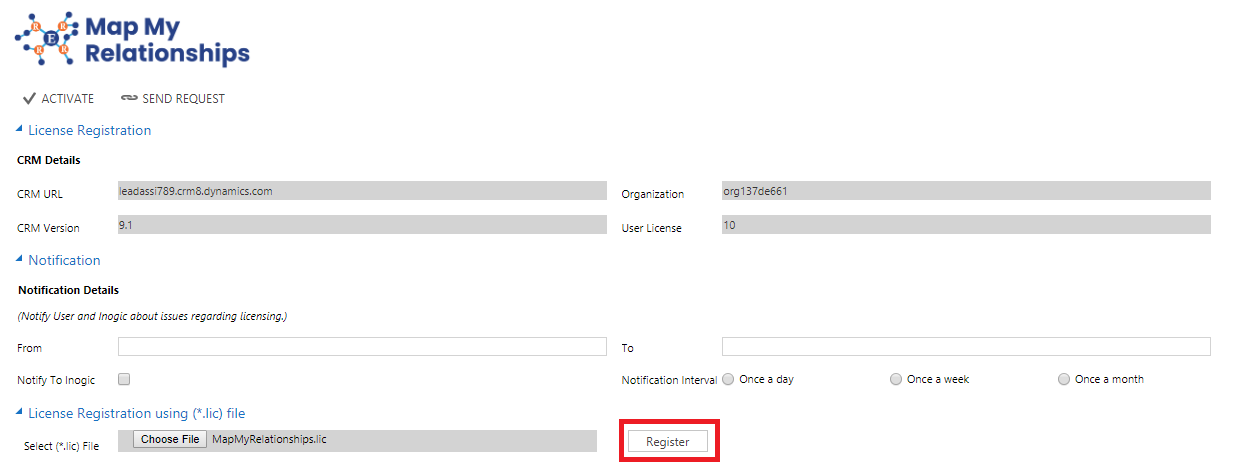Image resolution: width=1237 pixels, height=475 pixels.
Task: Select Once a month notification interval
Action: pyautogui.click(x=1064, y=379)
